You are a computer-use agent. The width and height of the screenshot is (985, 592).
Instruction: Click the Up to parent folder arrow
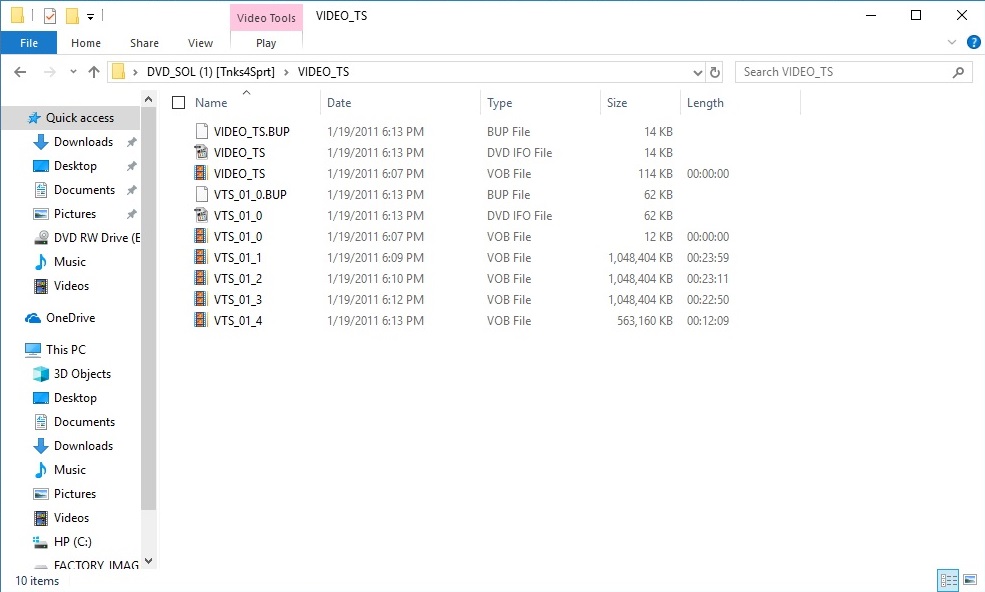point(94,72)
